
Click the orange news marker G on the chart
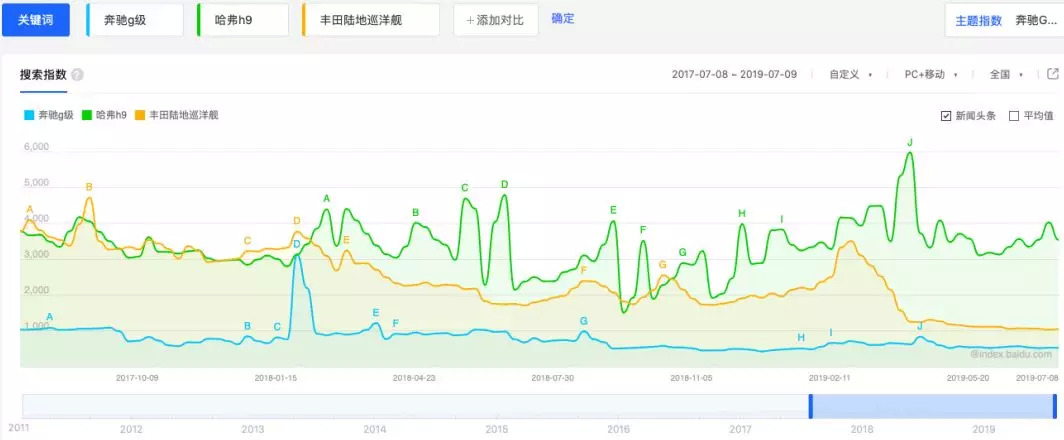(x=662, y=265)
